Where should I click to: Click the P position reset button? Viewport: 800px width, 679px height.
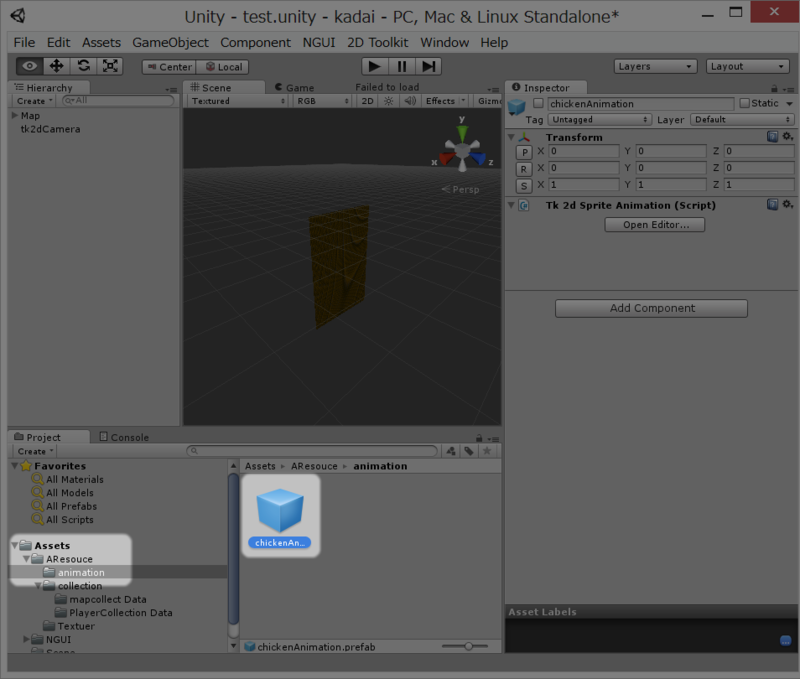(x=524, y=152)
